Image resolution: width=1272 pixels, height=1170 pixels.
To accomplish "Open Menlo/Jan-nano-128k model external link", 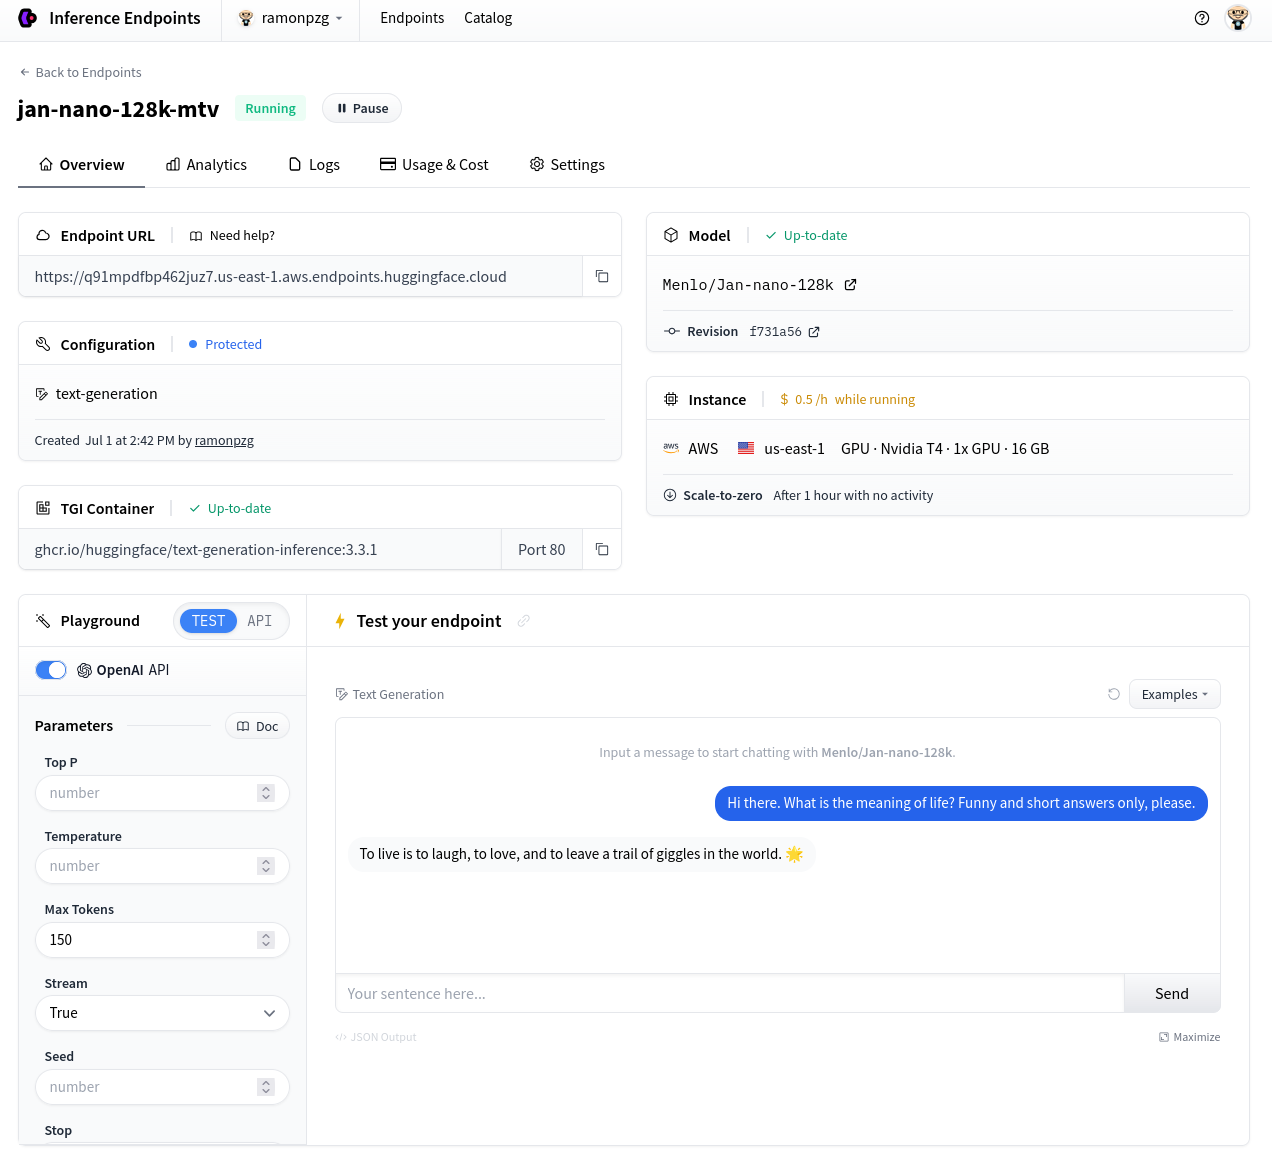I will click(x=850, y=285).
